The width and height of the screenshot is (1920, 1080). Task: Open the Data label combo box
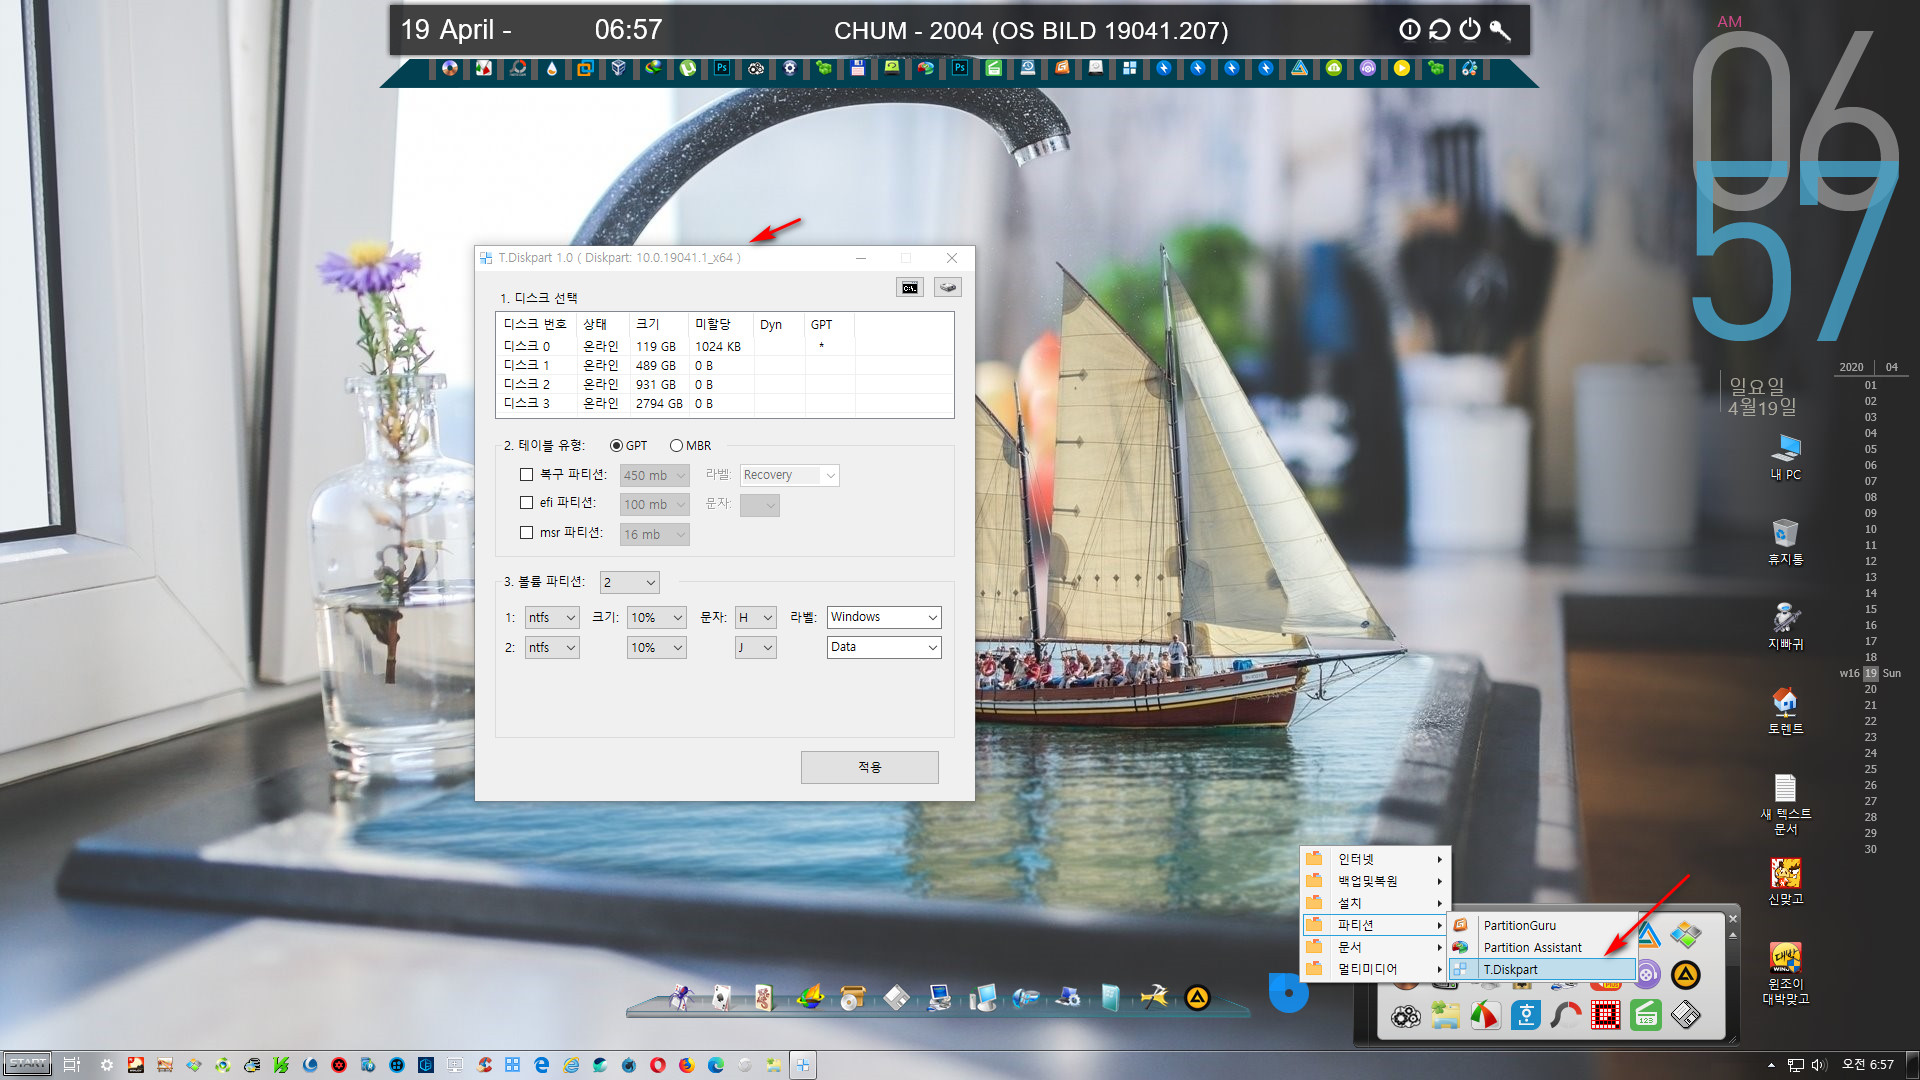(x=884, y=648)
